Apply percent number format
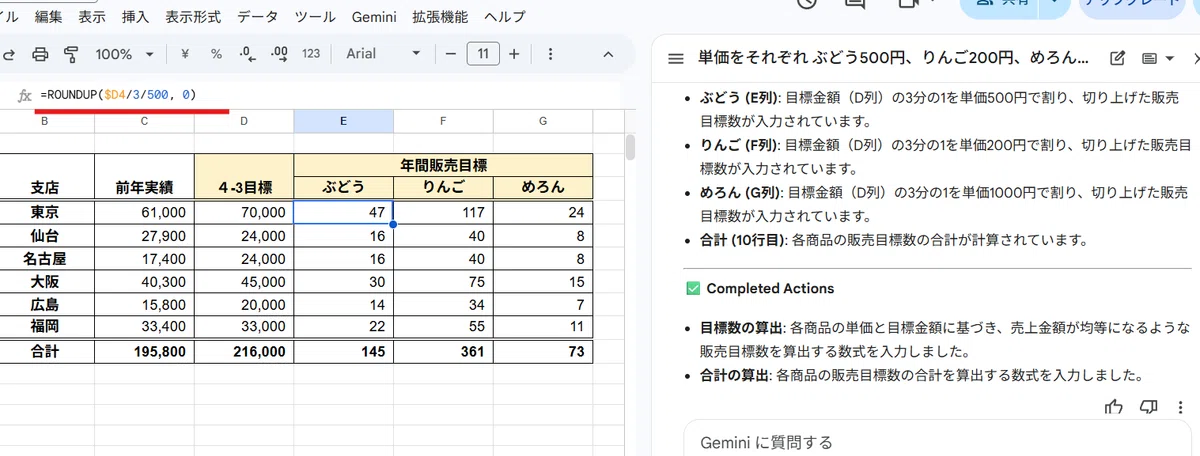The width and height of the screenshot is (1200, 456). (216, 54)
